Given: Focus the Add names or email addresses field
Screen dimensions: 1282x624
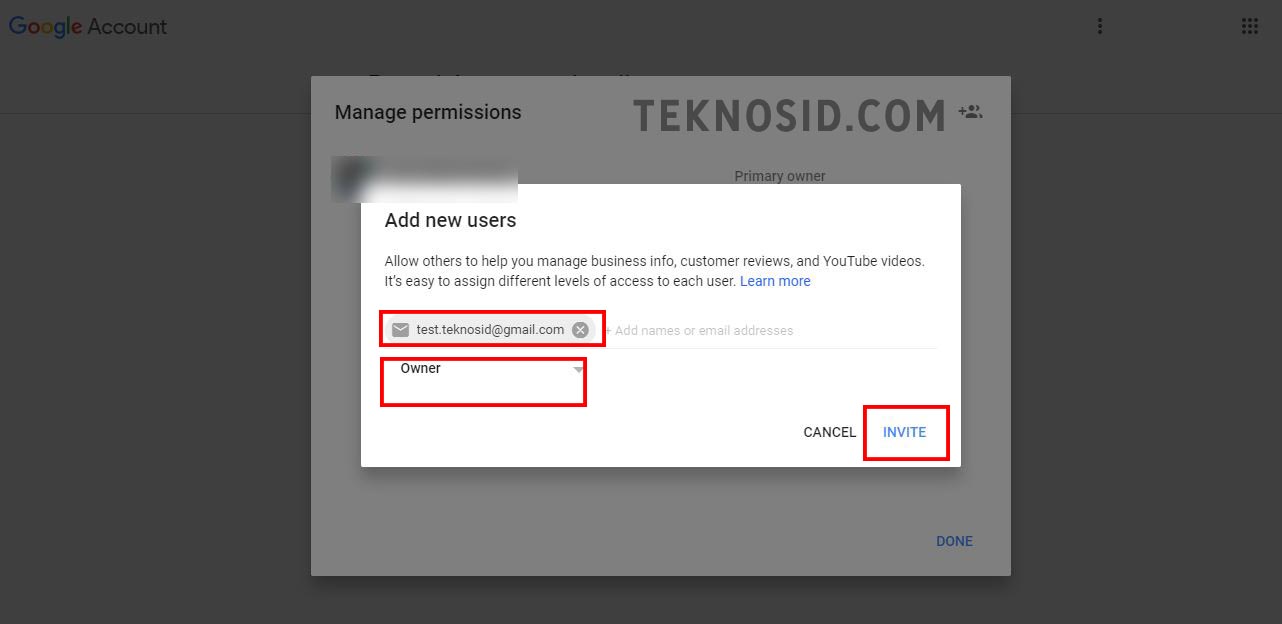Looking at the screenshot, I should (770, 330).
